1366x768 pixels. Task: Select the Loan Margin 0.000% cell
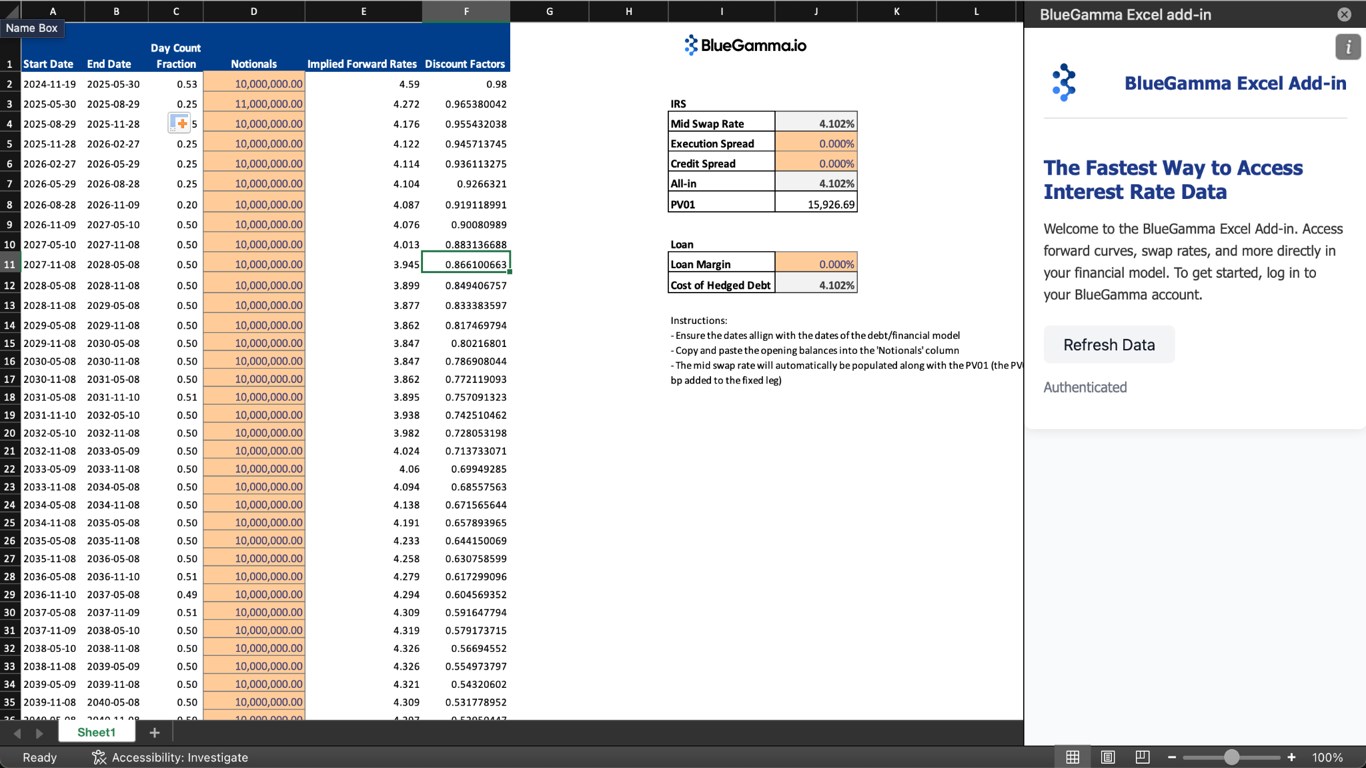click(x=816, y=264)
